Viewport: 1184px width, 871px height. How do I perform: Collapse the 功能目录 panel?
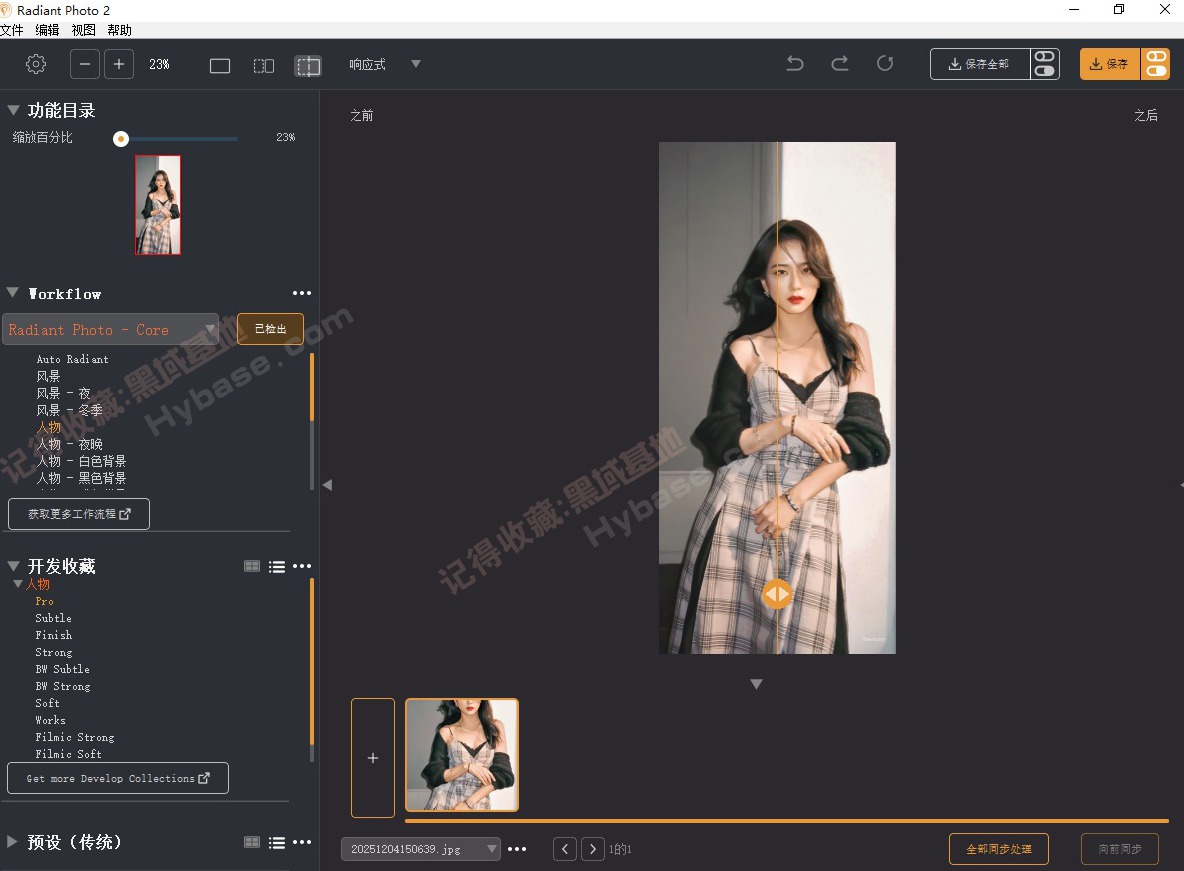[13, 110]
